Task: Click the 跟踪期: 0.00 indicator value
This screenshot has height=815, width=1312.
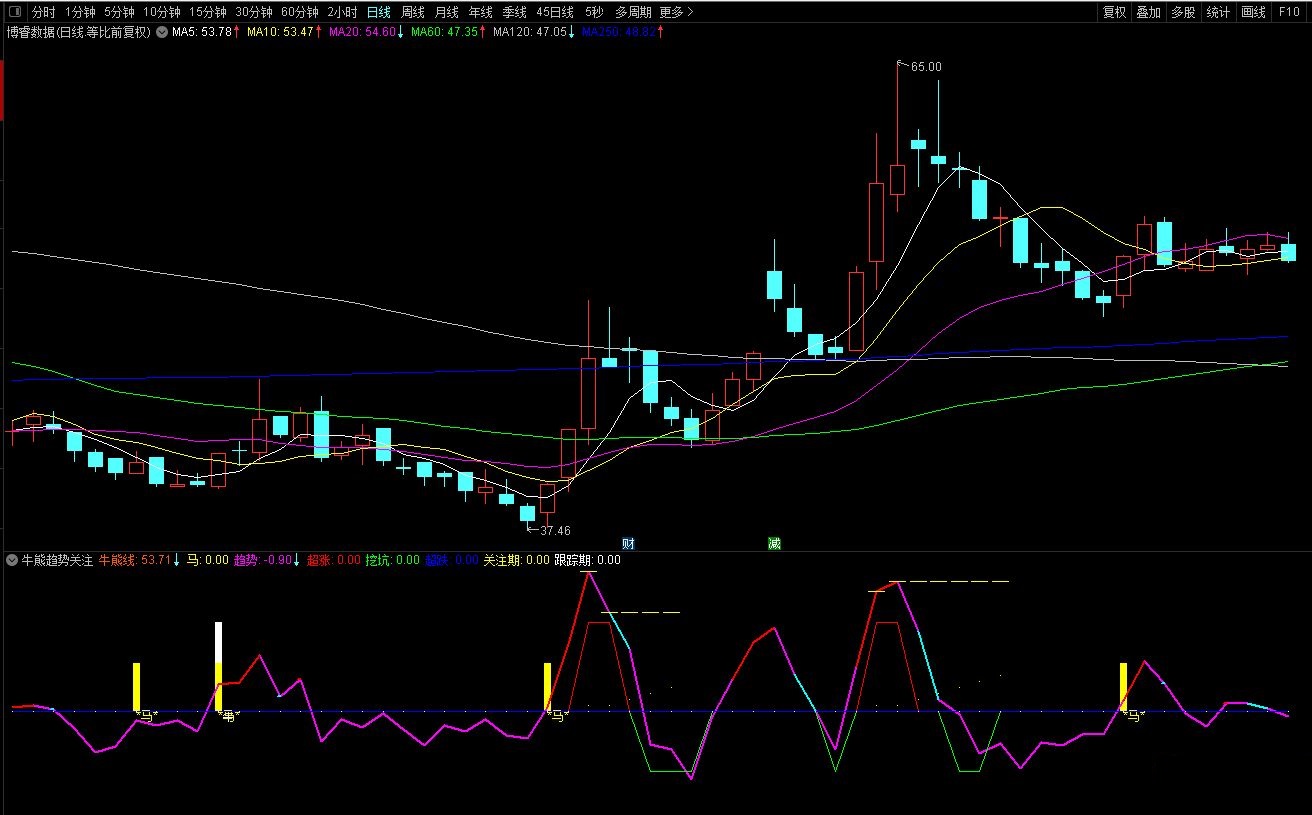Action: pos(587,560)
